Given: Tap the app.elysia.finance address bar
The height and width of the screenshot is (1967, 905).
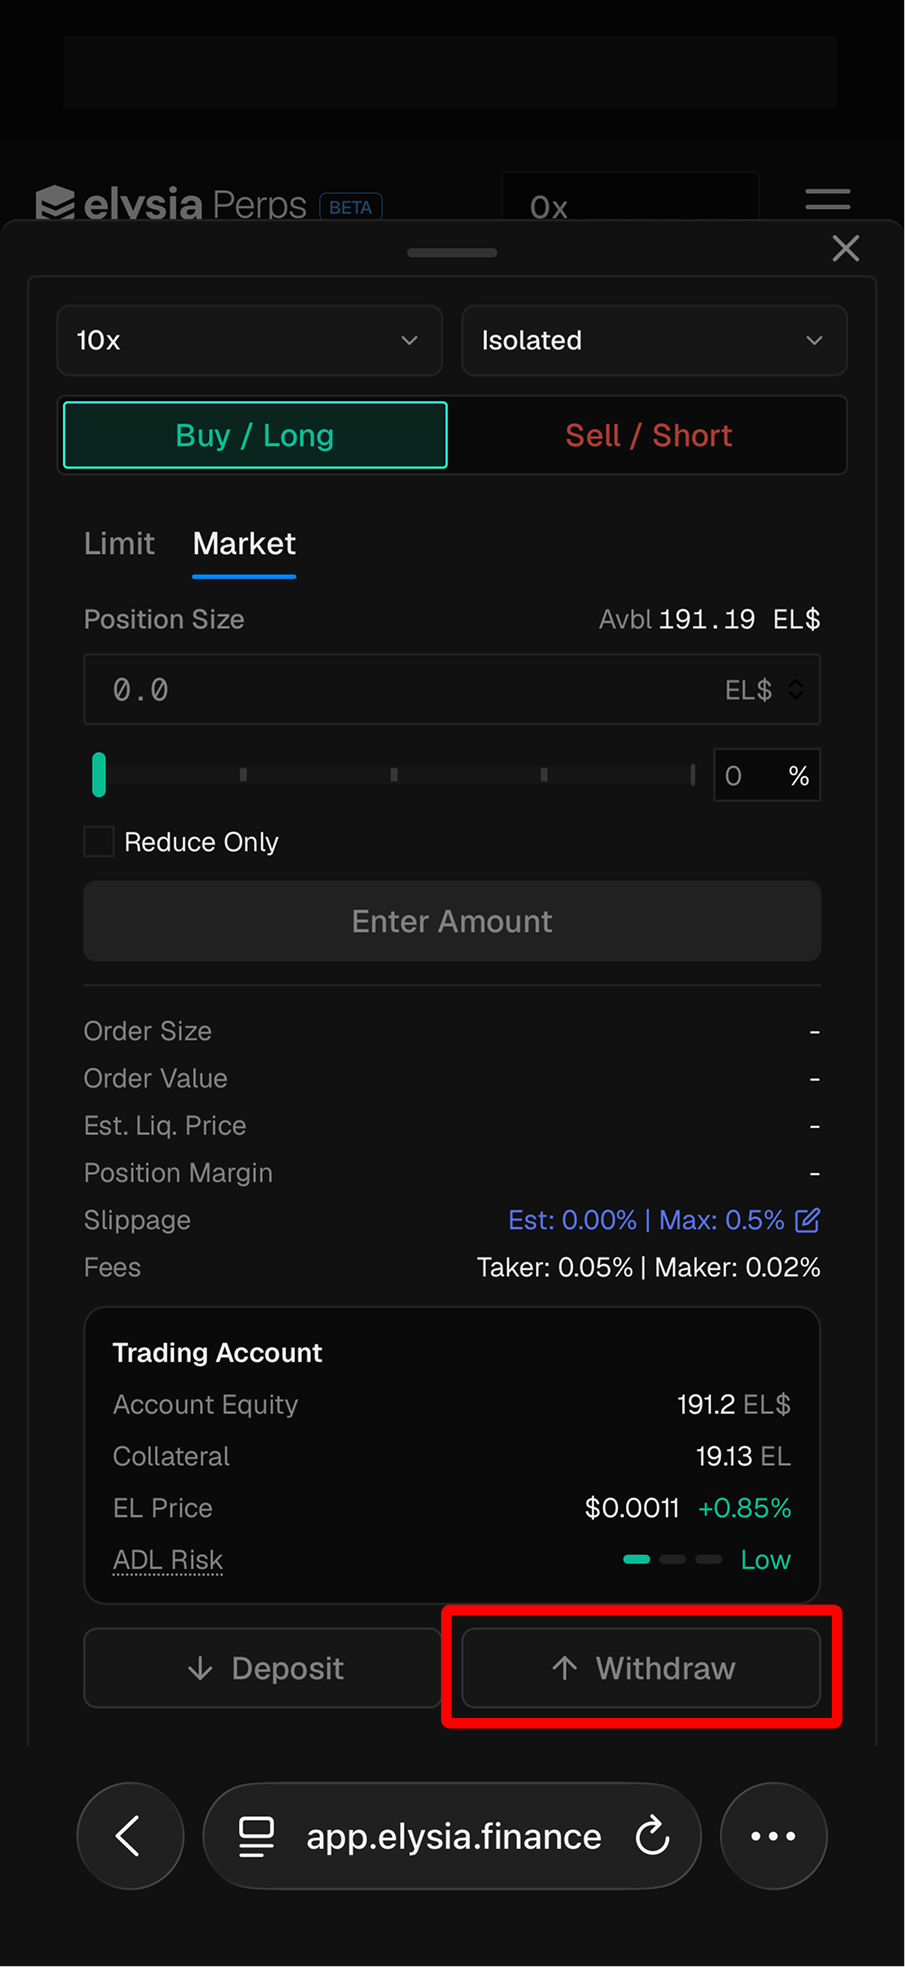Looking at the screenshot, I should (x=452, y=1836).
